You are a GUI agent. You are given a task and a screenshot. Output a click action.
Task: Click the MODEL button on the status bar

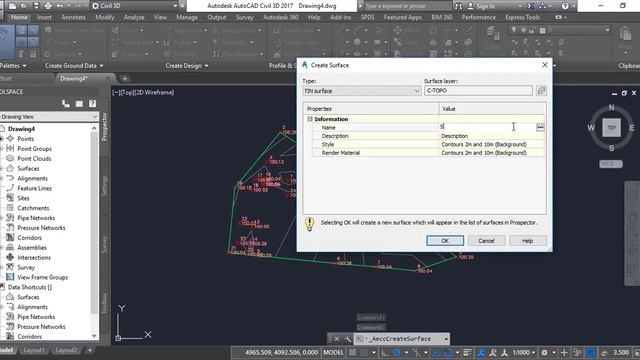pos(333,352)
